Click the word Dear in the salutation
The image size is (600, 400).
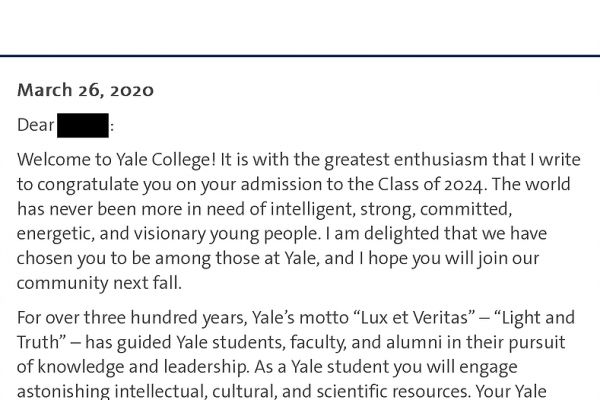tap(36, 126)
